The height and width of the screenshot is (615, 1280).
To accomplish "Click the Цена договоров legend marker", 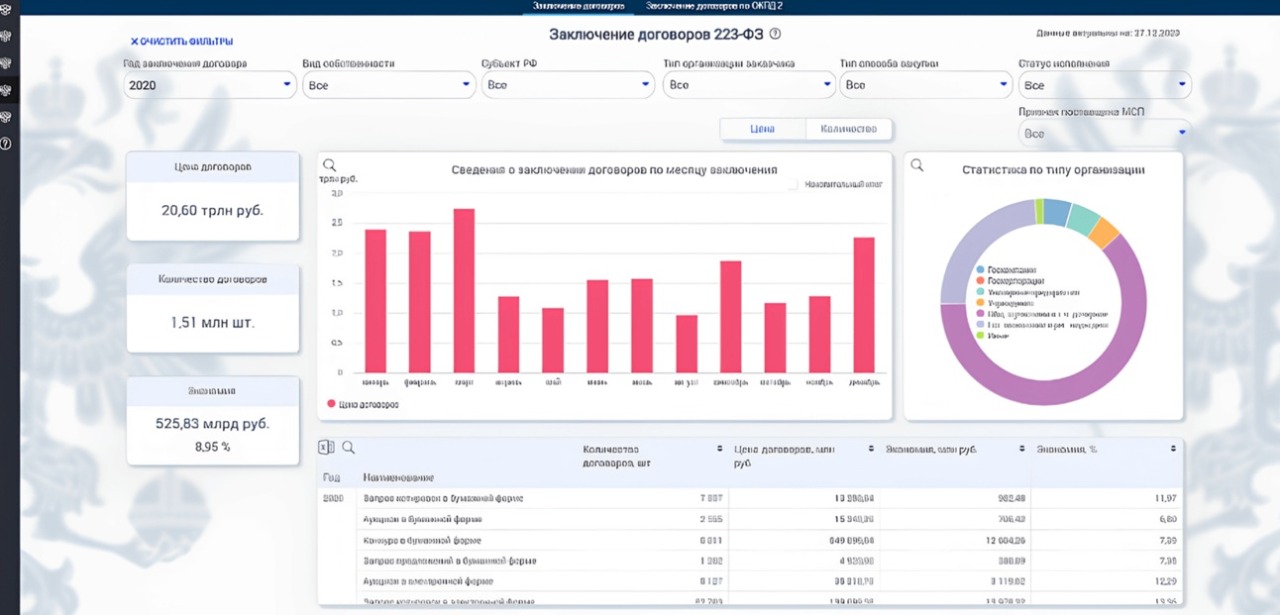I will (331, 405).
